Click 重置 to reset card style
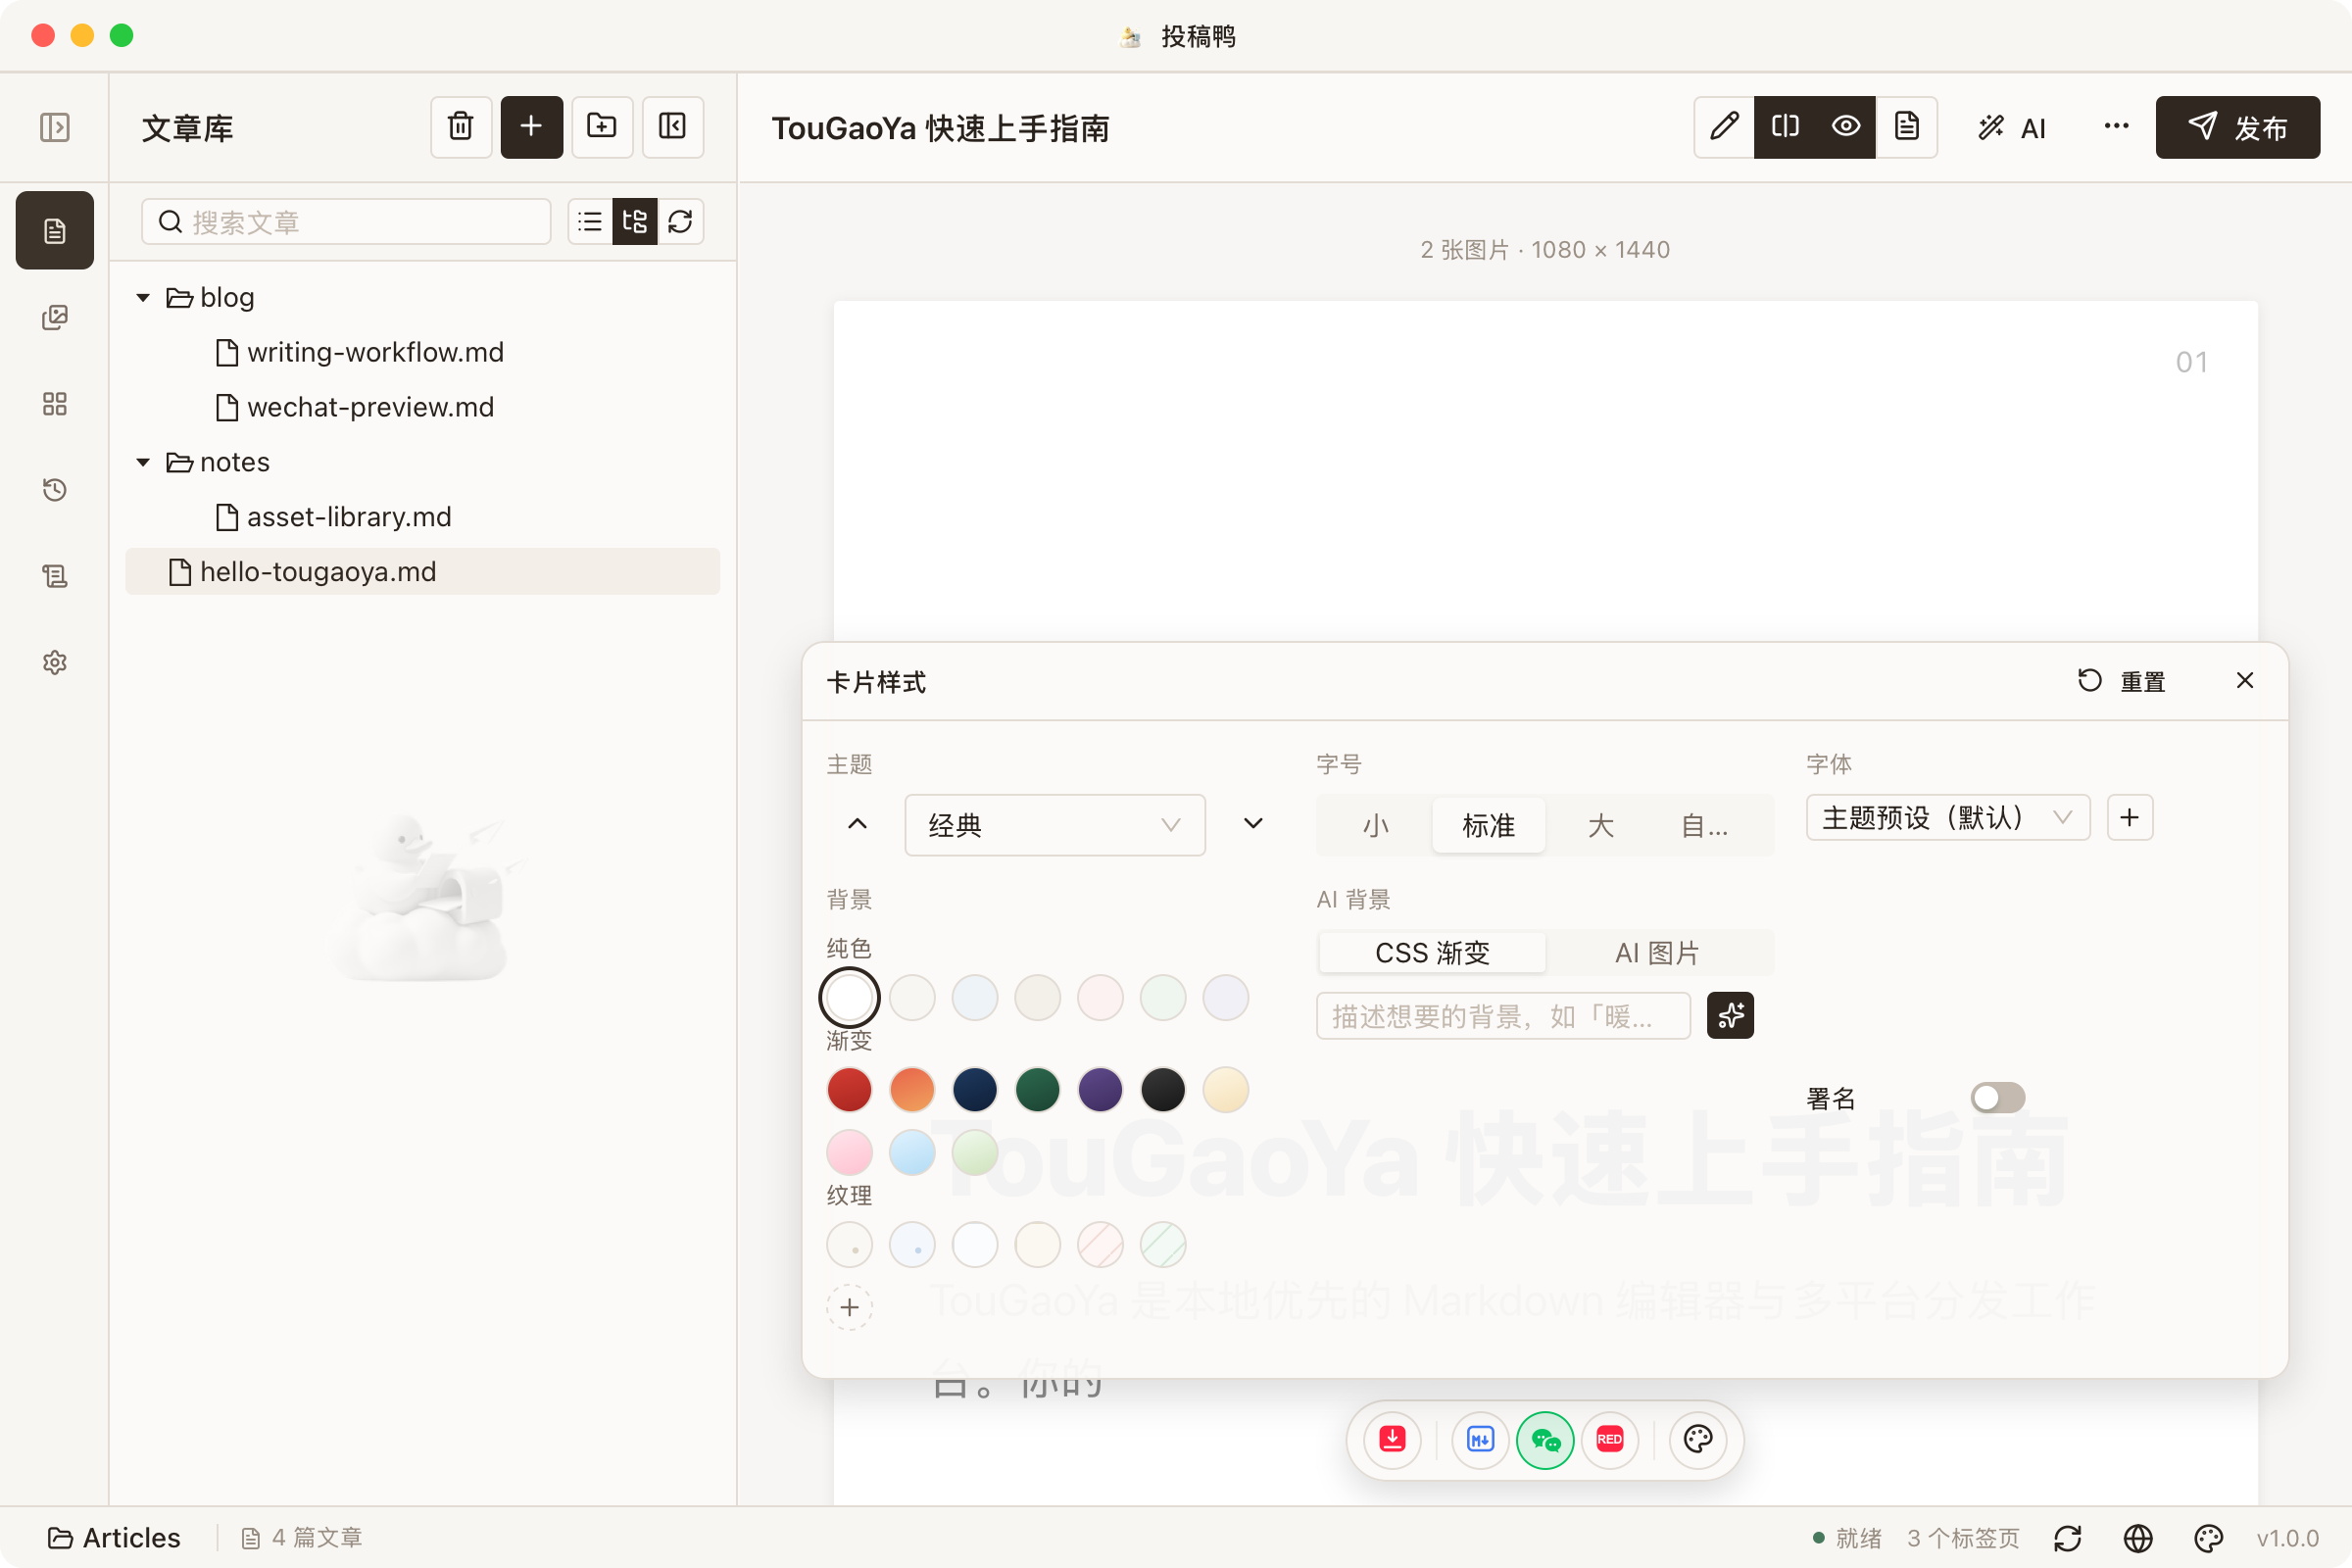Image resolution: width=2352 pixels, height=1568 pixels. (2121, 681)
